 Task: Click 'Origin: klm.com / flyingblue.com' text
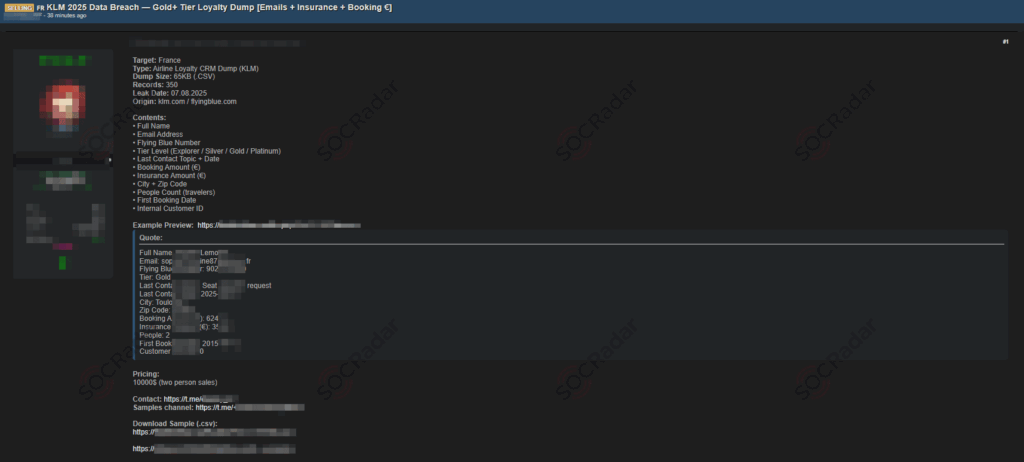[x=185, y=101]
